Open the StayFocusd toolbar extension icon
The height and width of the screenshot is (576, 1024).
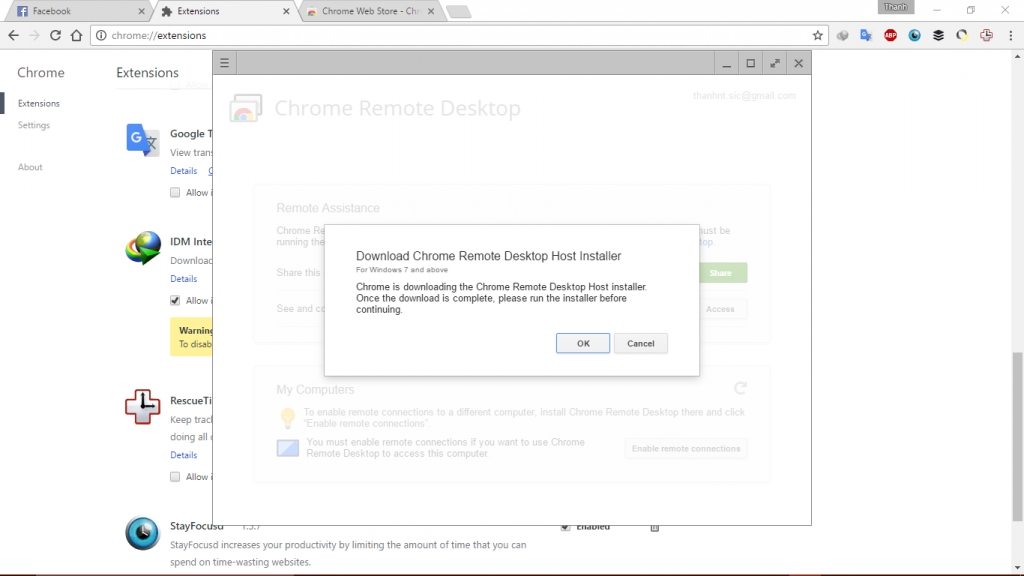coord(914,35)
